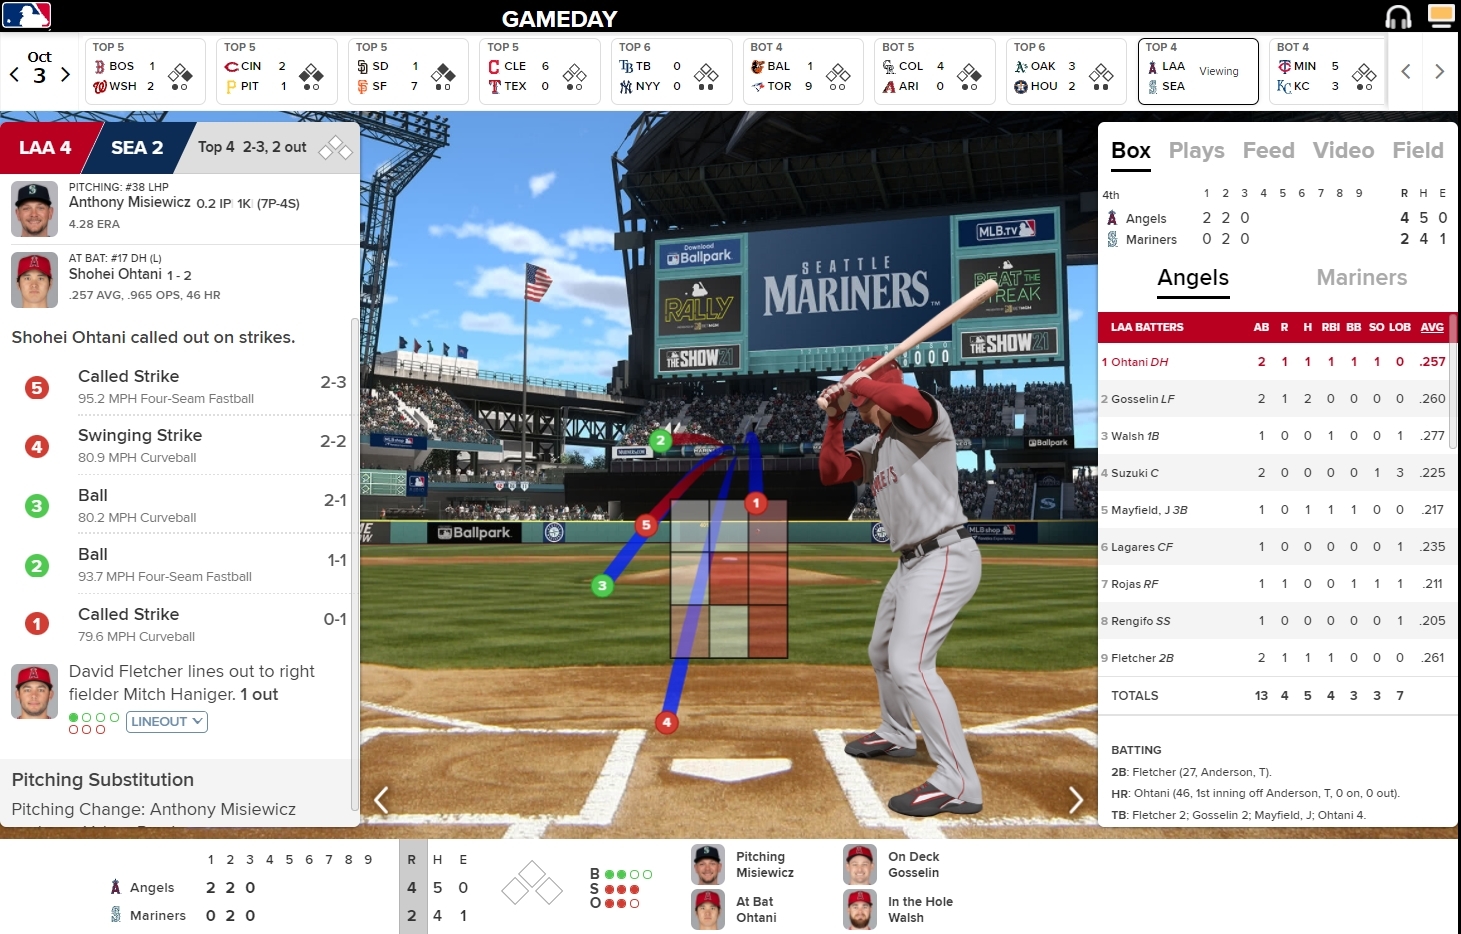Open the CLE vs TEX game card
This screenshot has height=934, width=1461.
coord(539,71)
